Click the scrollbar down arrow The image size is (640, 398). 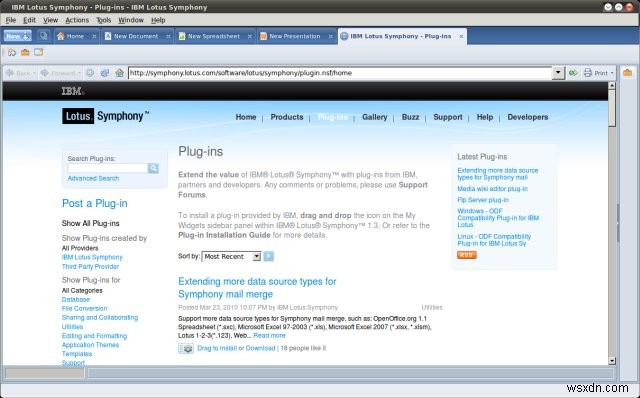(611, 361)
